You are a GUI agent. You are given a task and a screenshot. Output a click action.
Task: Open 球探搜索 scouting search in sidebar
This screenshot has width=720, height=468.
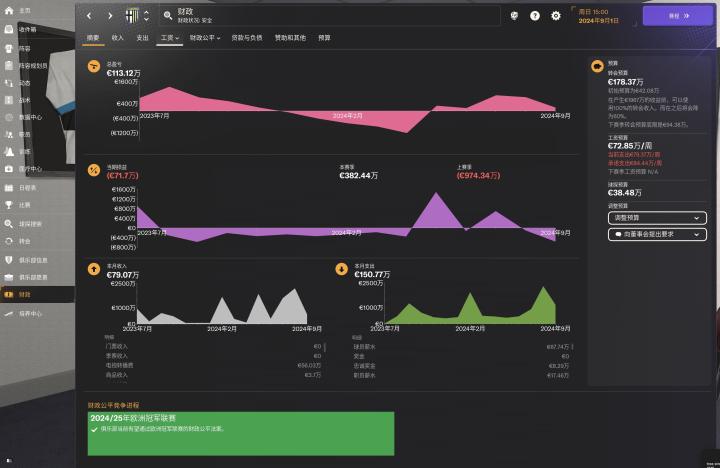coord(32,222)
